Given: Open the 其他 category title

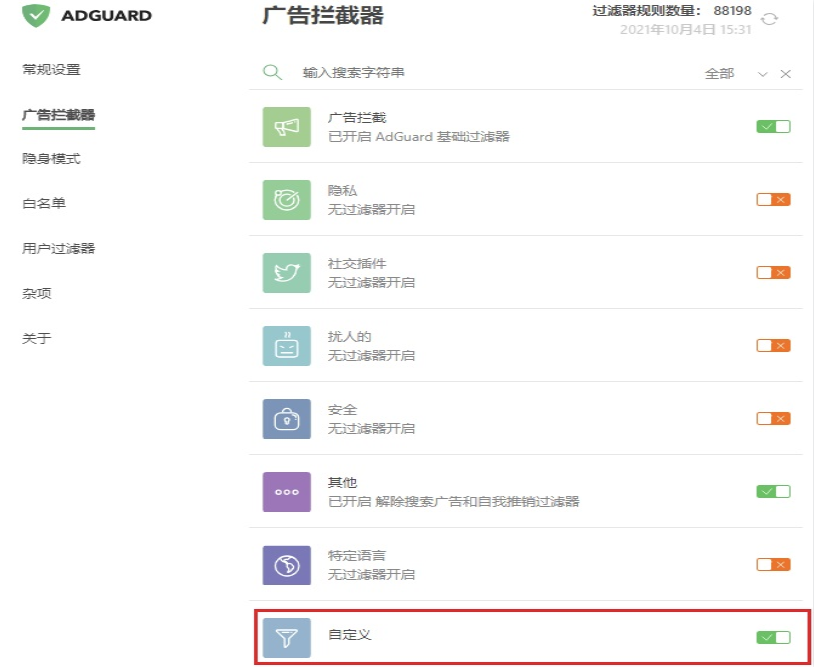Looking at the screenshot, I should (x=342, y=482).
